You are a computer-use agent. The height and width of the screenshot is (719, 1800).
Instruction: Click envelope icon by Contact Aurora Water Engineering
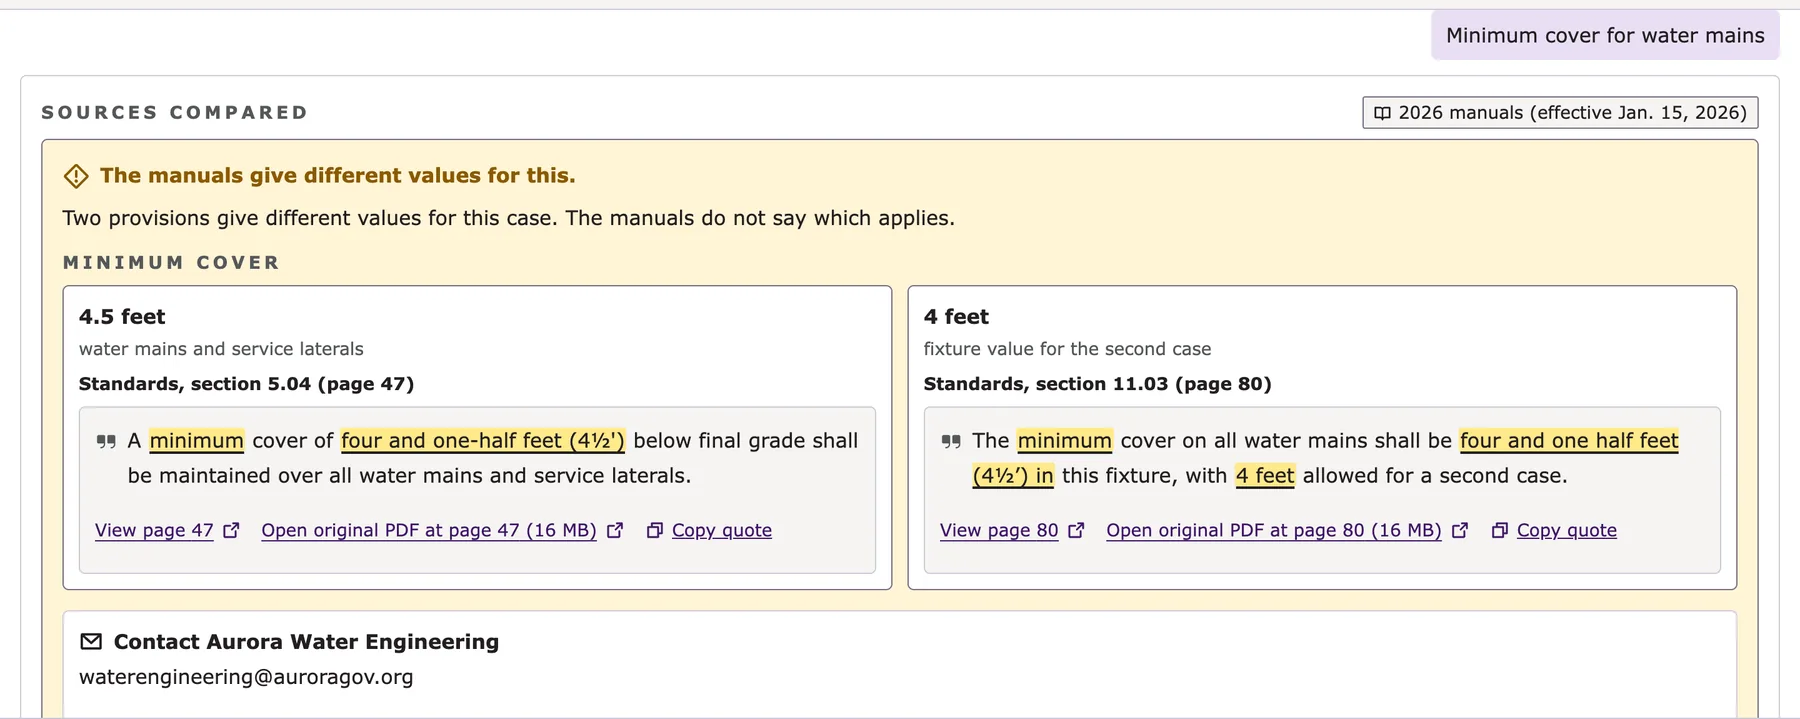click(91, 641)
